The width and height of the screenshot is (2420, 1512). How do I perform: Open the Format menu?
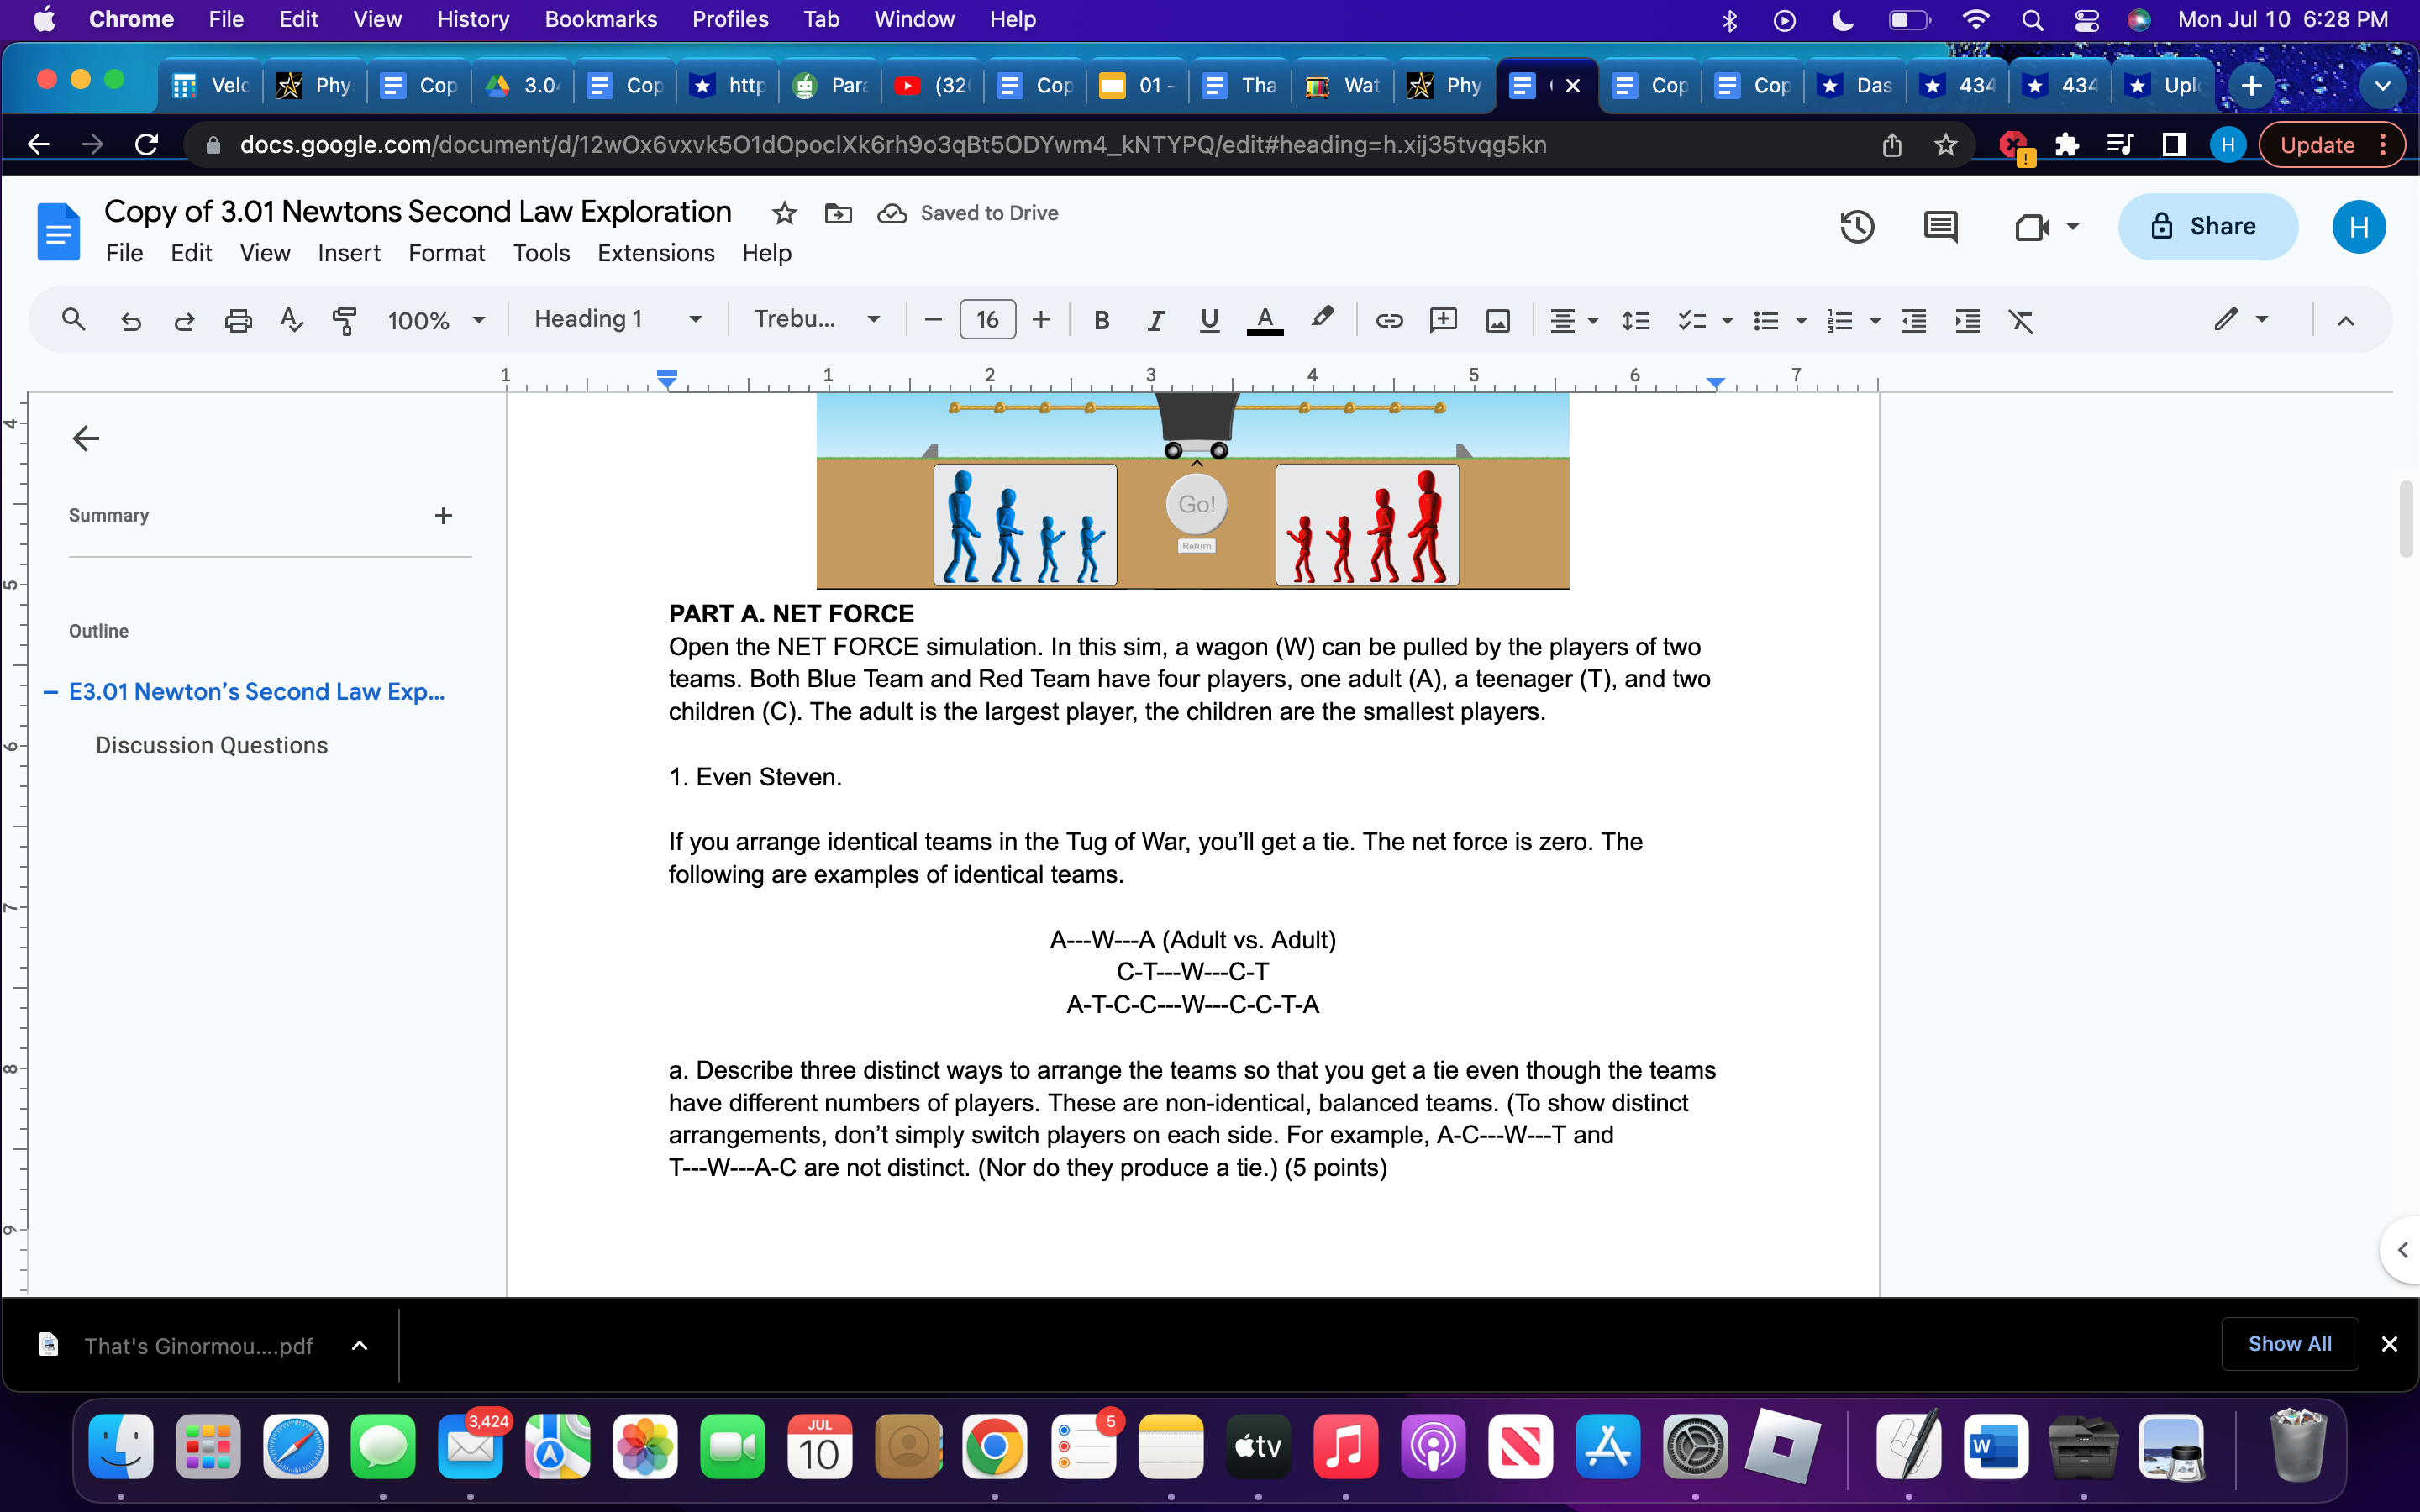point(446,253)
